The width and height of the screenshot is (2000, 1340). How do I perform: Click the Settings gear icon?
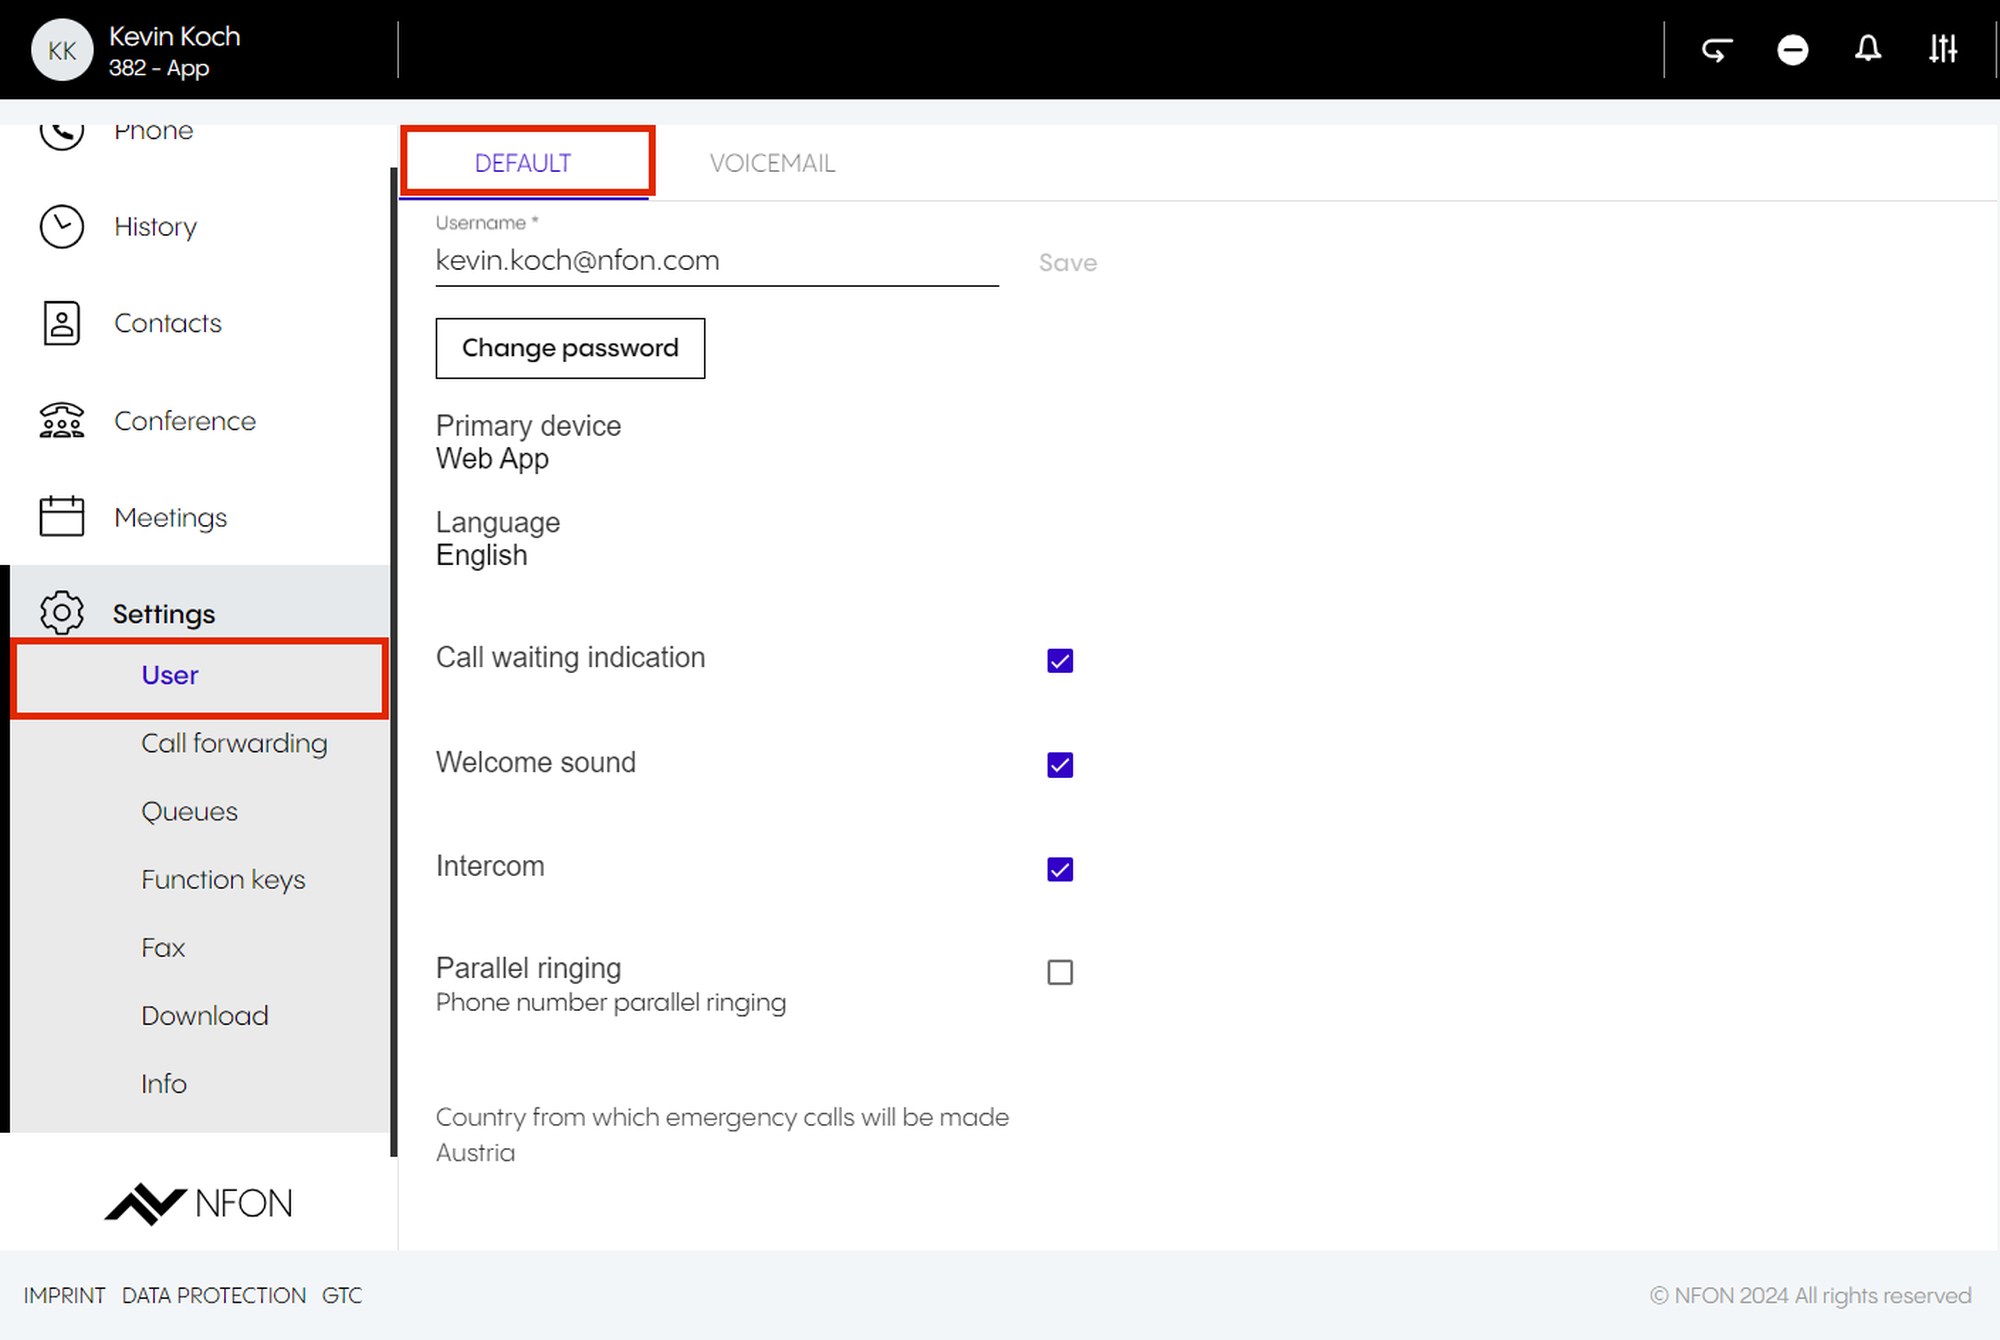[x=62, y=613]
